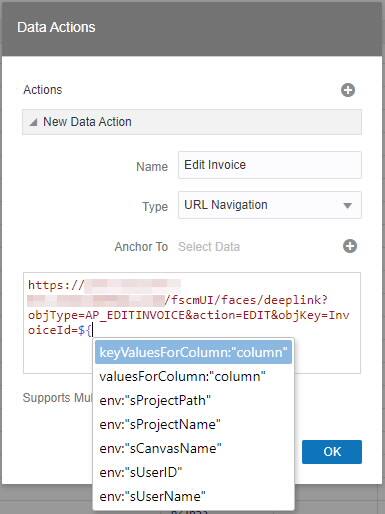Pick env:"sProjectName" from suggestions

(193, 424)
